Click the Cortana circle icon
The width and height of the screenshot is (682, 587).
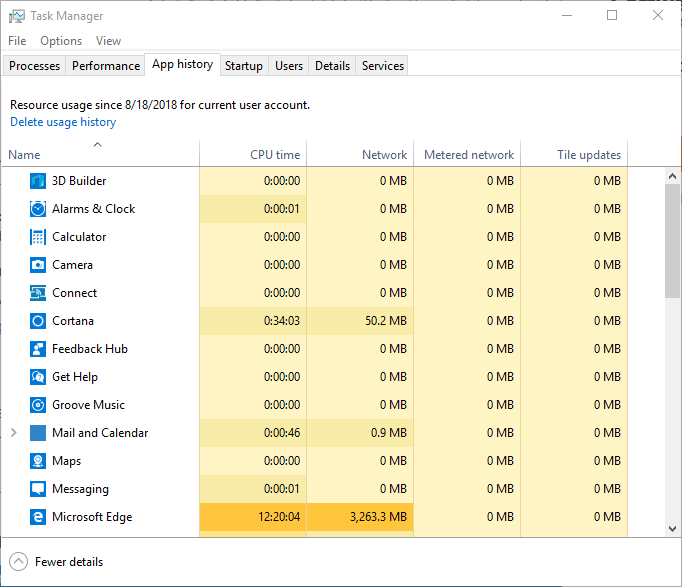(x=38, y=321)
